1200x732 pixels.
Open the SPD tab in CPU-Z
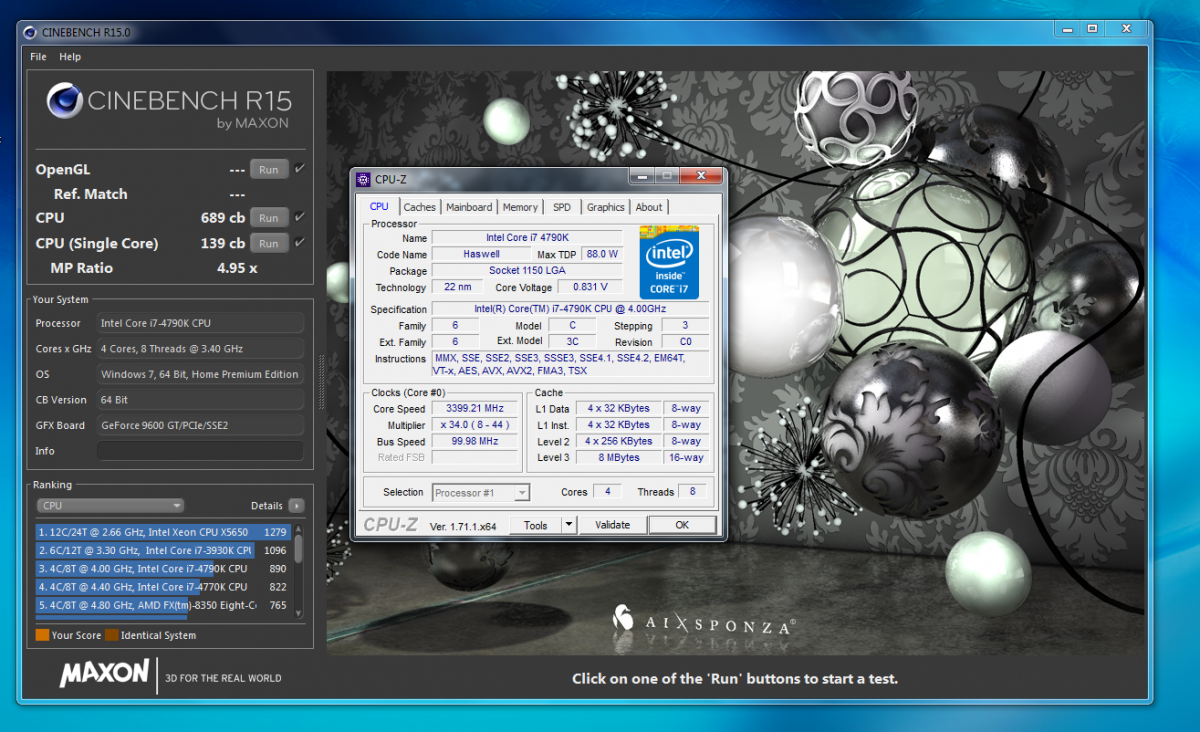(x=562, y=207)
